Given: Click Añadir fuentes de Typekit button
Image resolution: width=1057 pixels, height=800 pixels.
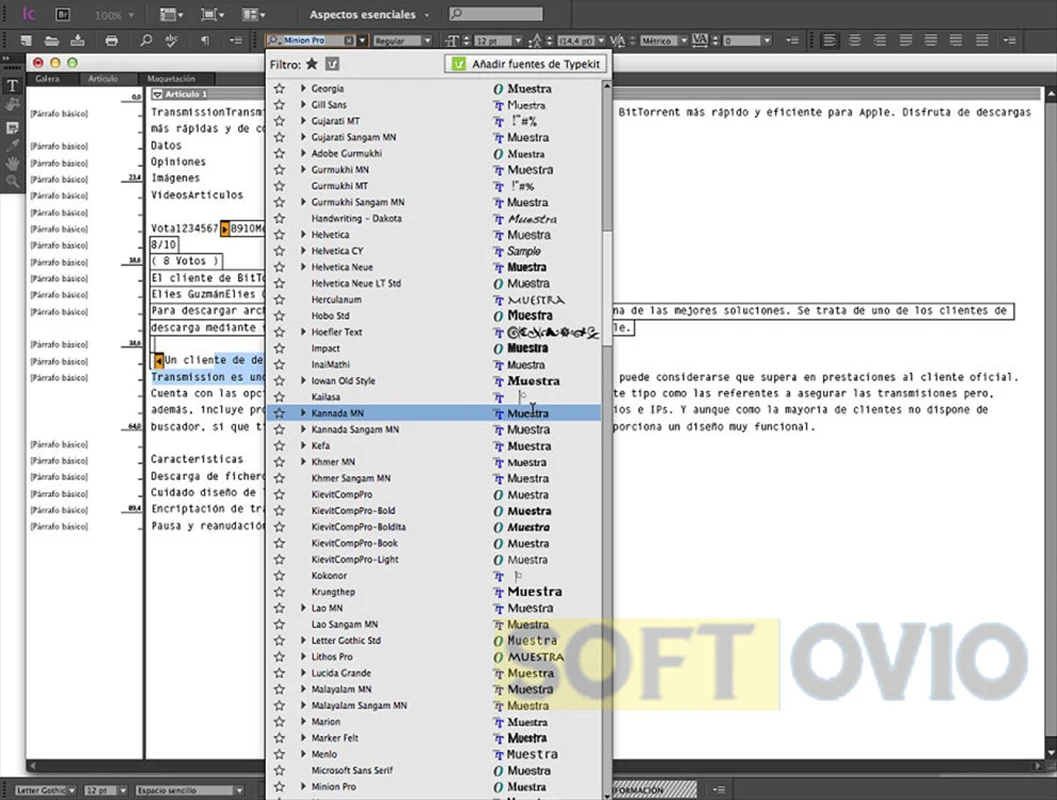Looking at the screenshot, I should (x=526, y=64).
